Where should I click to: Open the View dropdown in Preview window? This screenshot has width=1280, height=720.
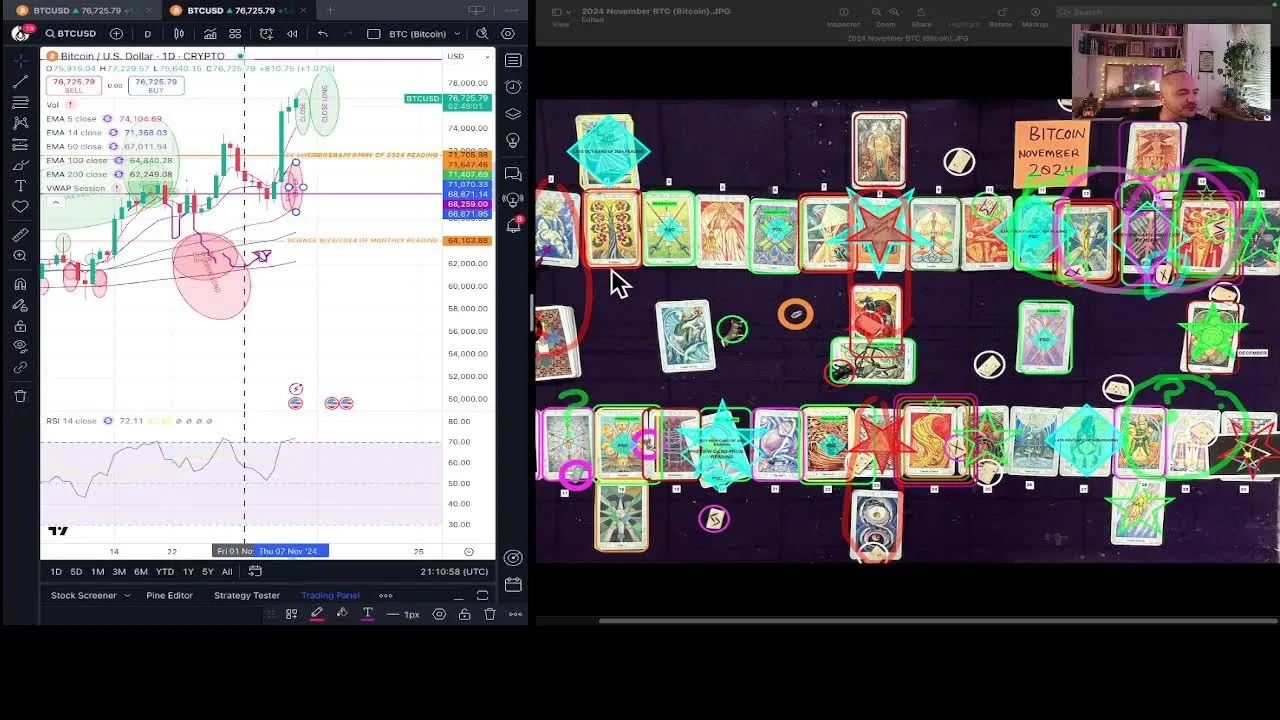pos(562,16)
